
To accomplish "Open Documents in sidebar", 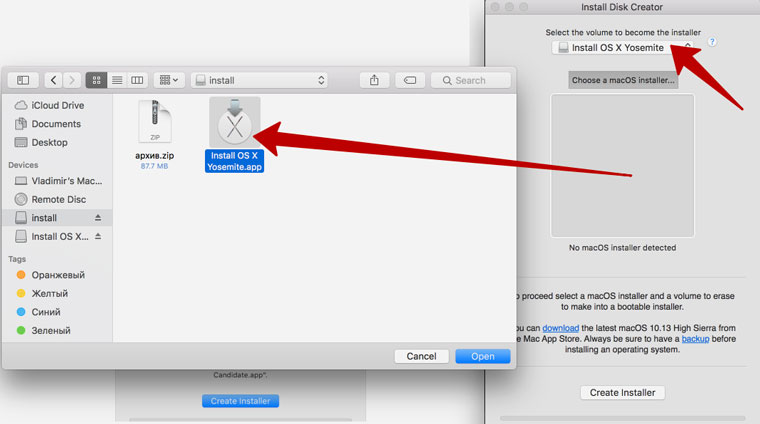I will [x=58, y=124].
